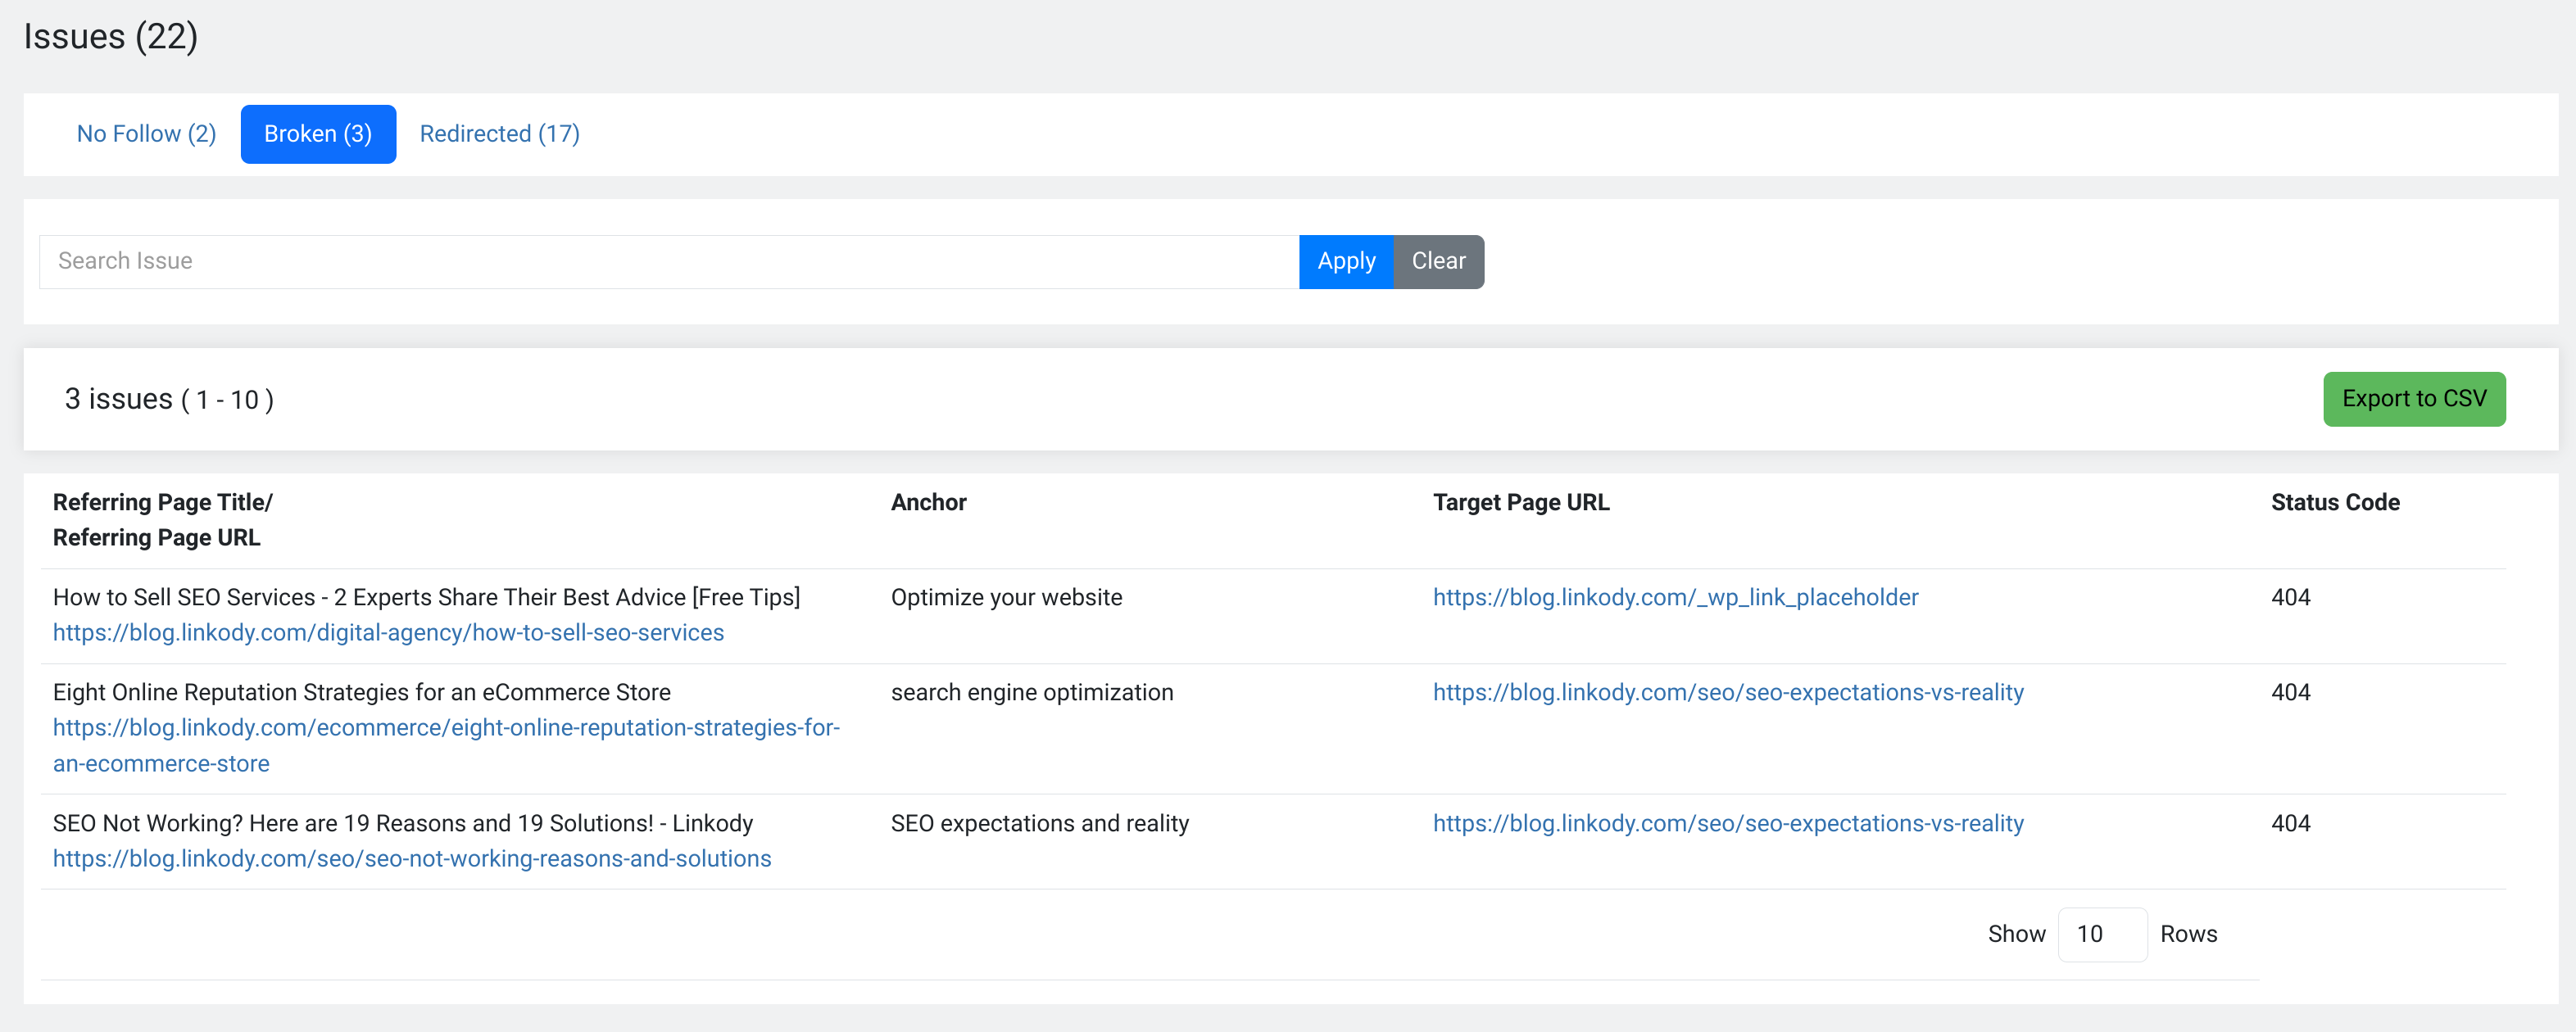
Task: Click the Issues (22) page heading
Action: [x=111, y=37]
